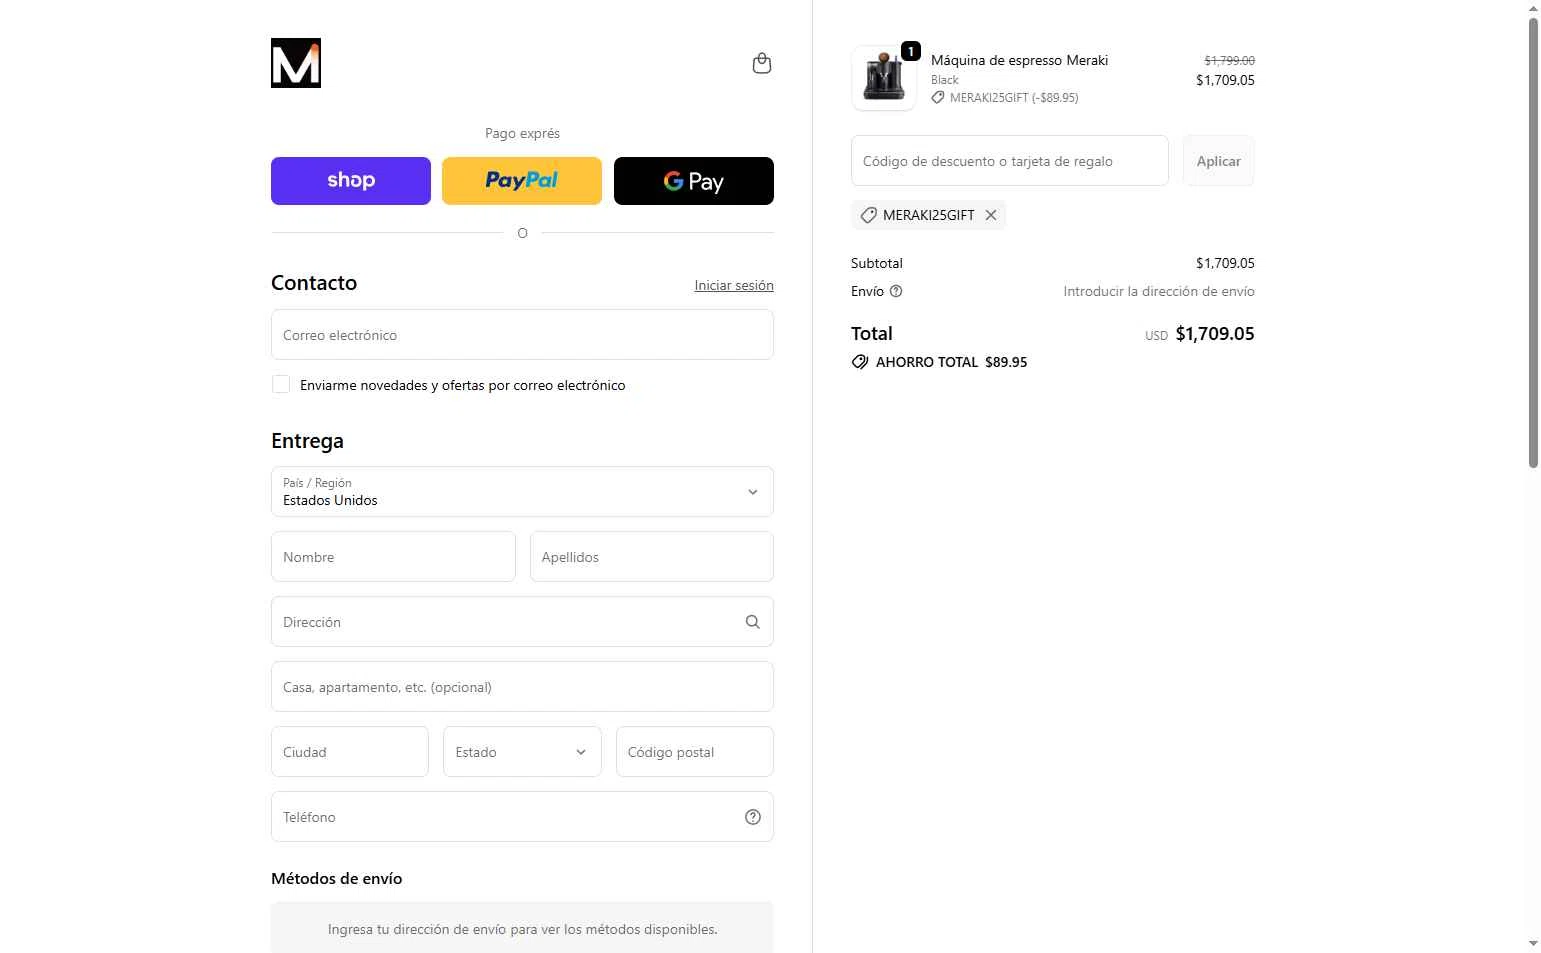Click into the Ciudad field
Viewport: 1541px width, 953px height.
(350, 751)
